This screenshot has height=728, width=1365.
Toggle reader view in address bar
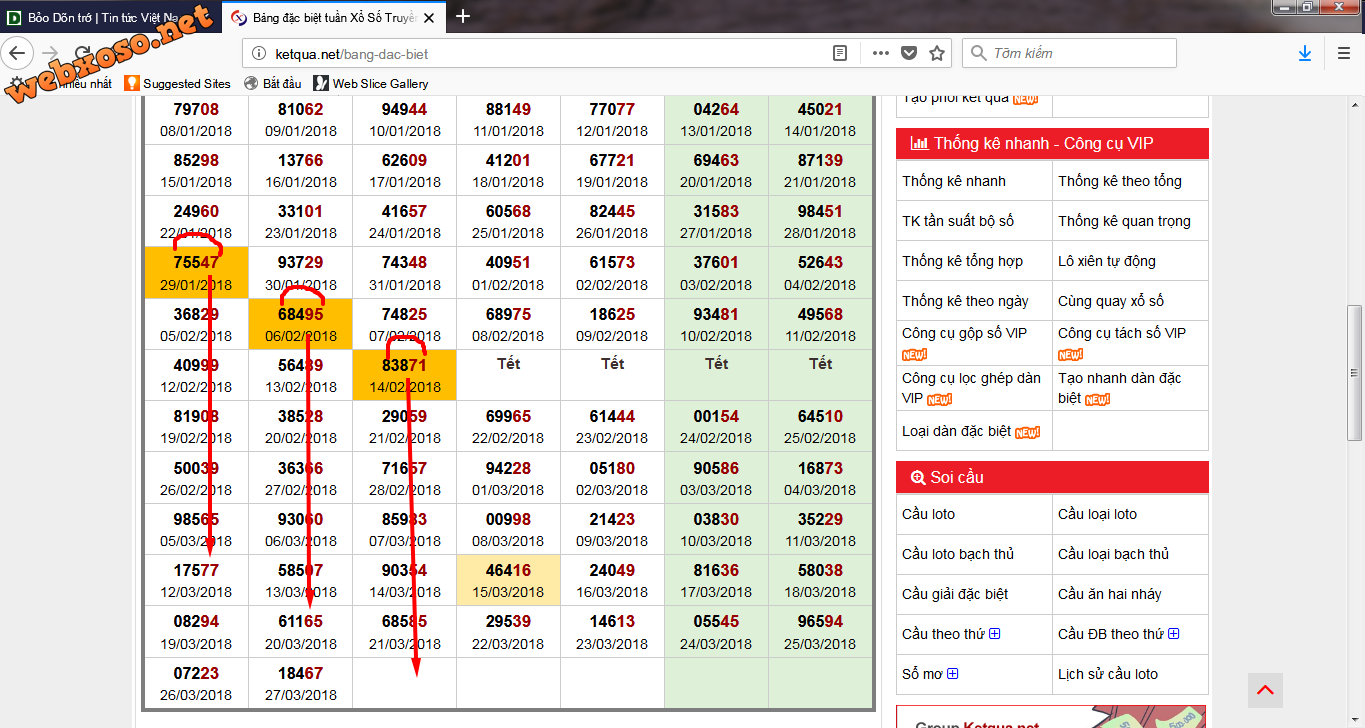840,54
